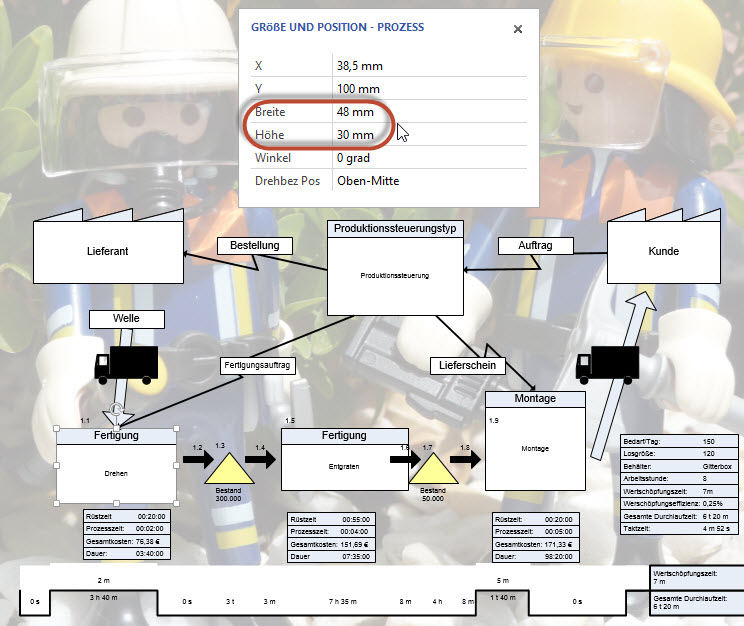This screenshot has height=626, width=744.
Task: Edit the Y value 100 mm
Action: click(429, 89)
